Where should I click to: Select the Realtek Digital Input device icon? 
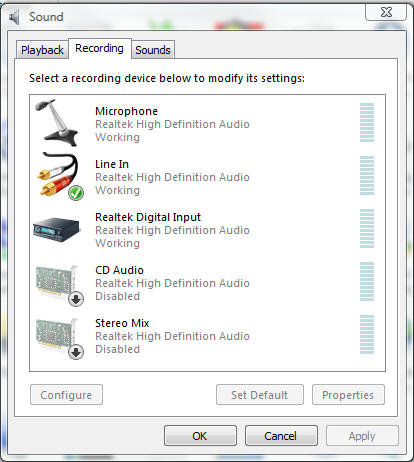tap(57, 229)
